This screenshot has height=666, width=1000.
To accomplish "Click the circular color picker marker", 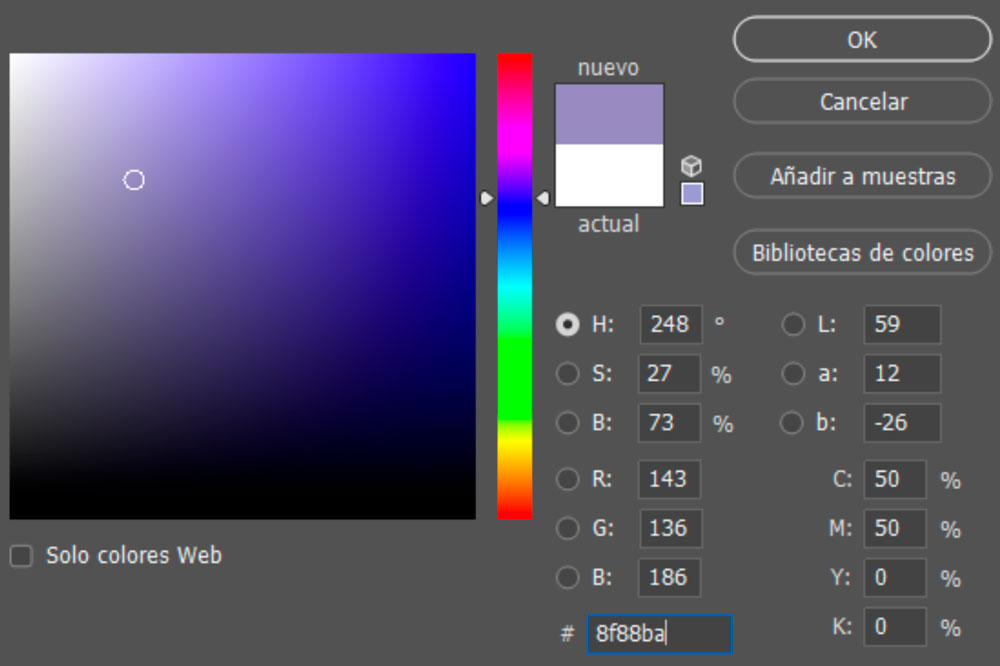I will point(134,180).
